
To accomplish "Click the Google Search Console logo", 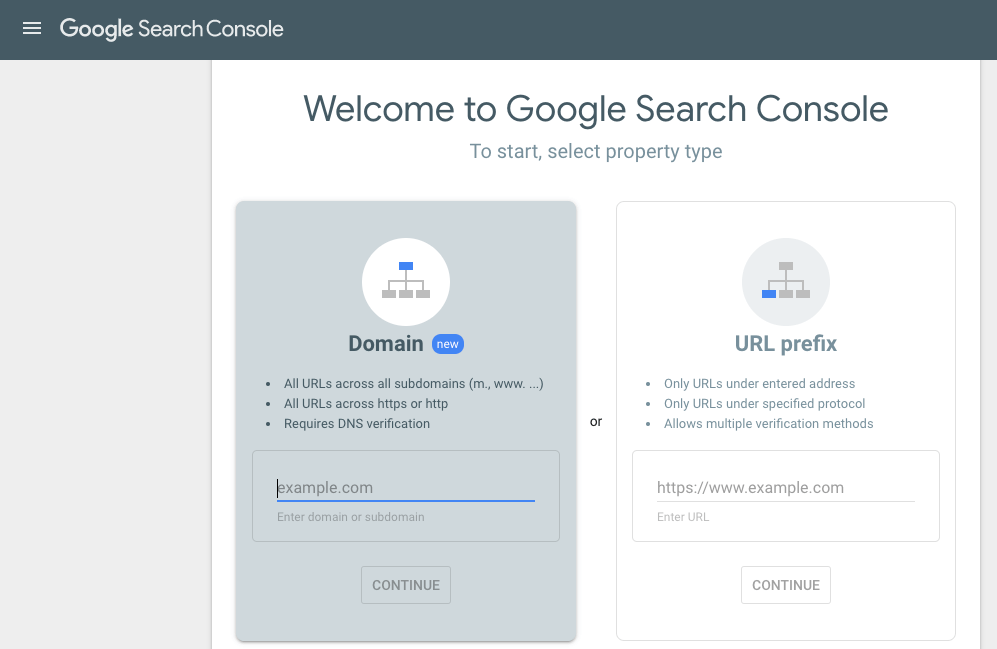I will (x=172, y=29).
